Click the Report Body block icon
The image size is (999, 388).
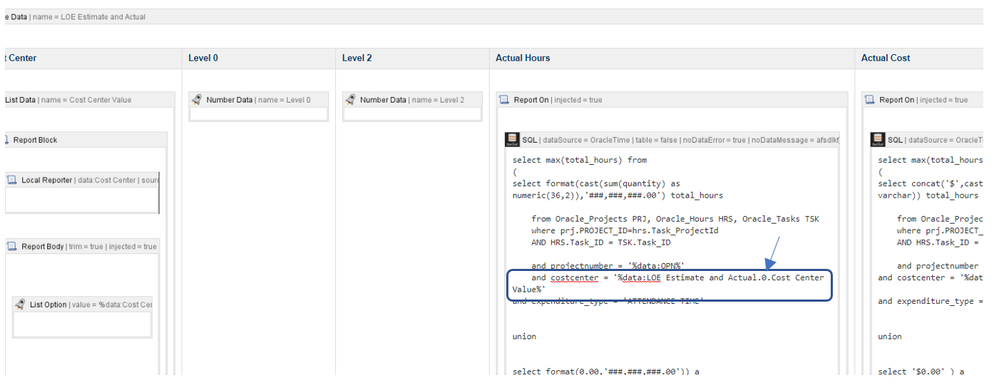click(12, 246)
